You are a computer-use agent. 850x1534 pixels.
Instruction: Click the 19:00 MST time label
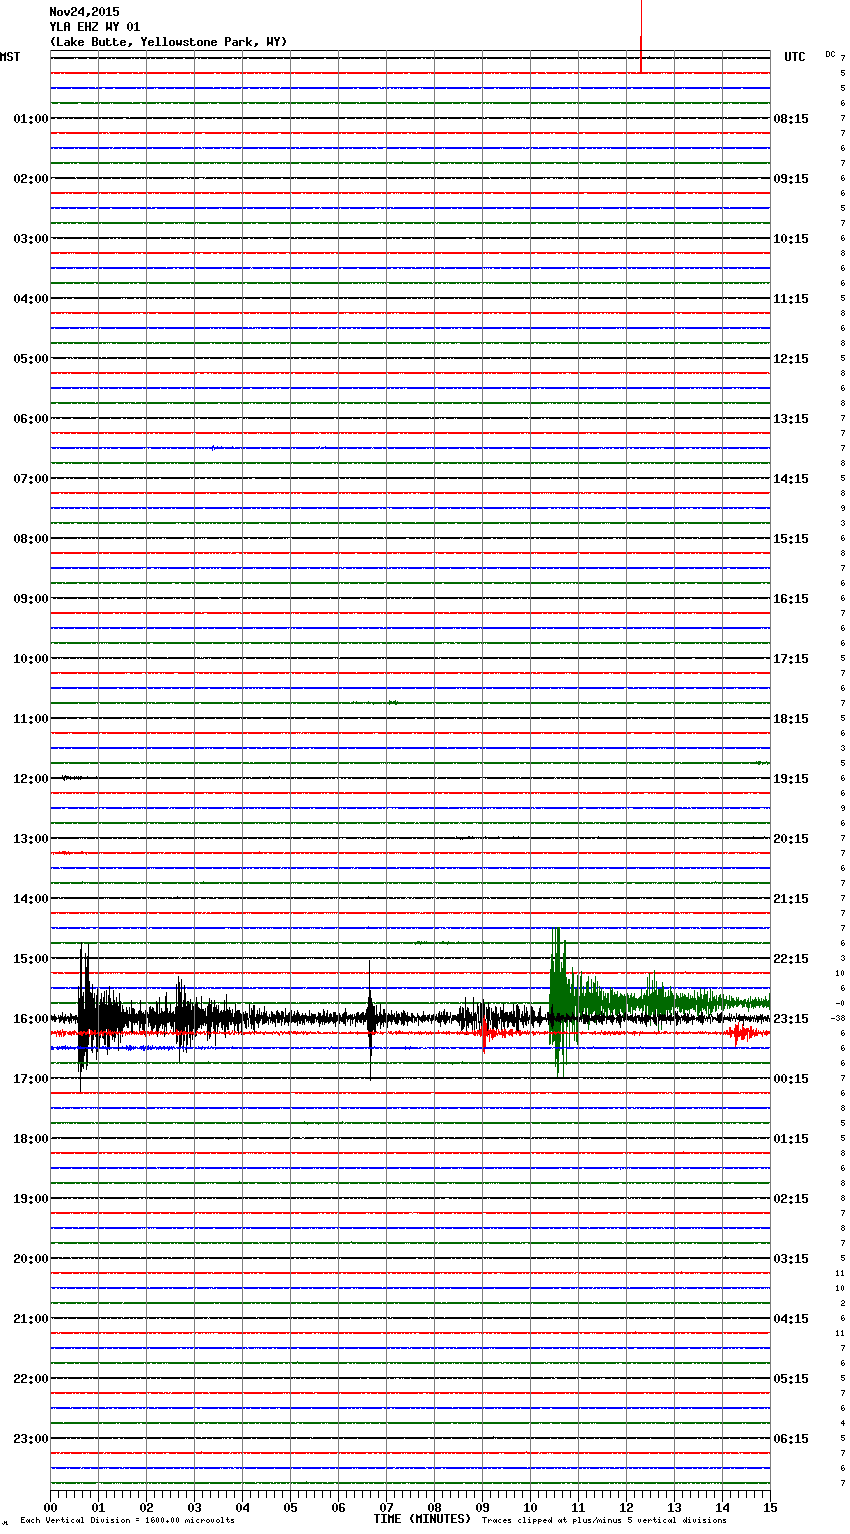coord(30,1199)
